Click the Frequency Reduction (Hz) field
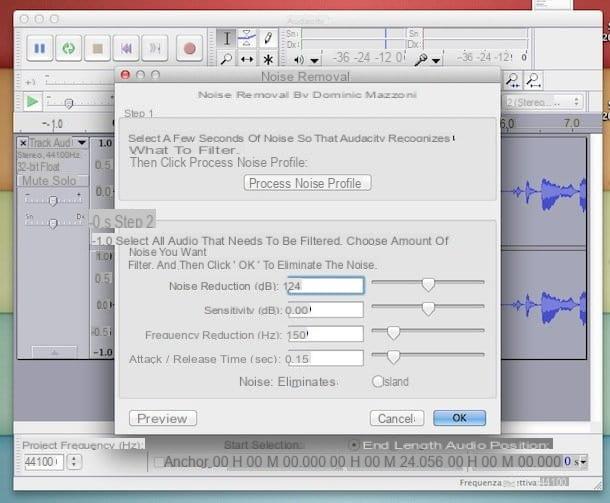Screen dimensions: 610x503 [x=326, y=334]
